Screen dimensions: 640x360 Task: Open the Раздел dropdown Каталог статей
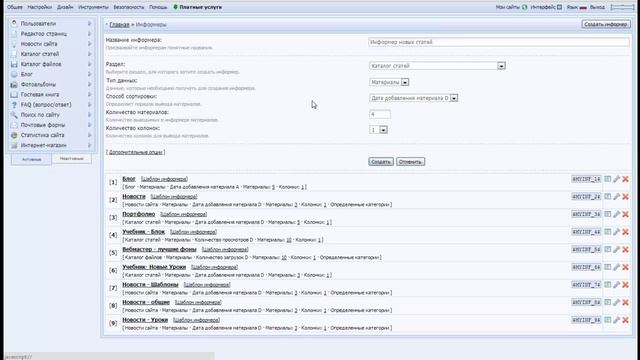click(x=437, y=66)
